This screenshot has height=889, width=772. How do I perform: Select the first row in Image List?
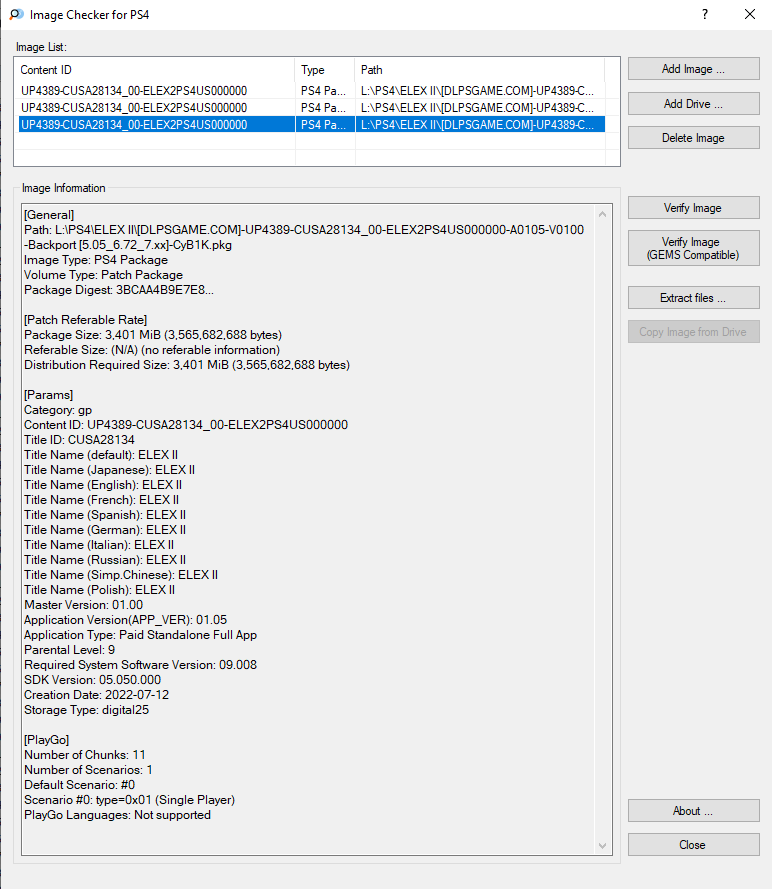pos(312,91)
